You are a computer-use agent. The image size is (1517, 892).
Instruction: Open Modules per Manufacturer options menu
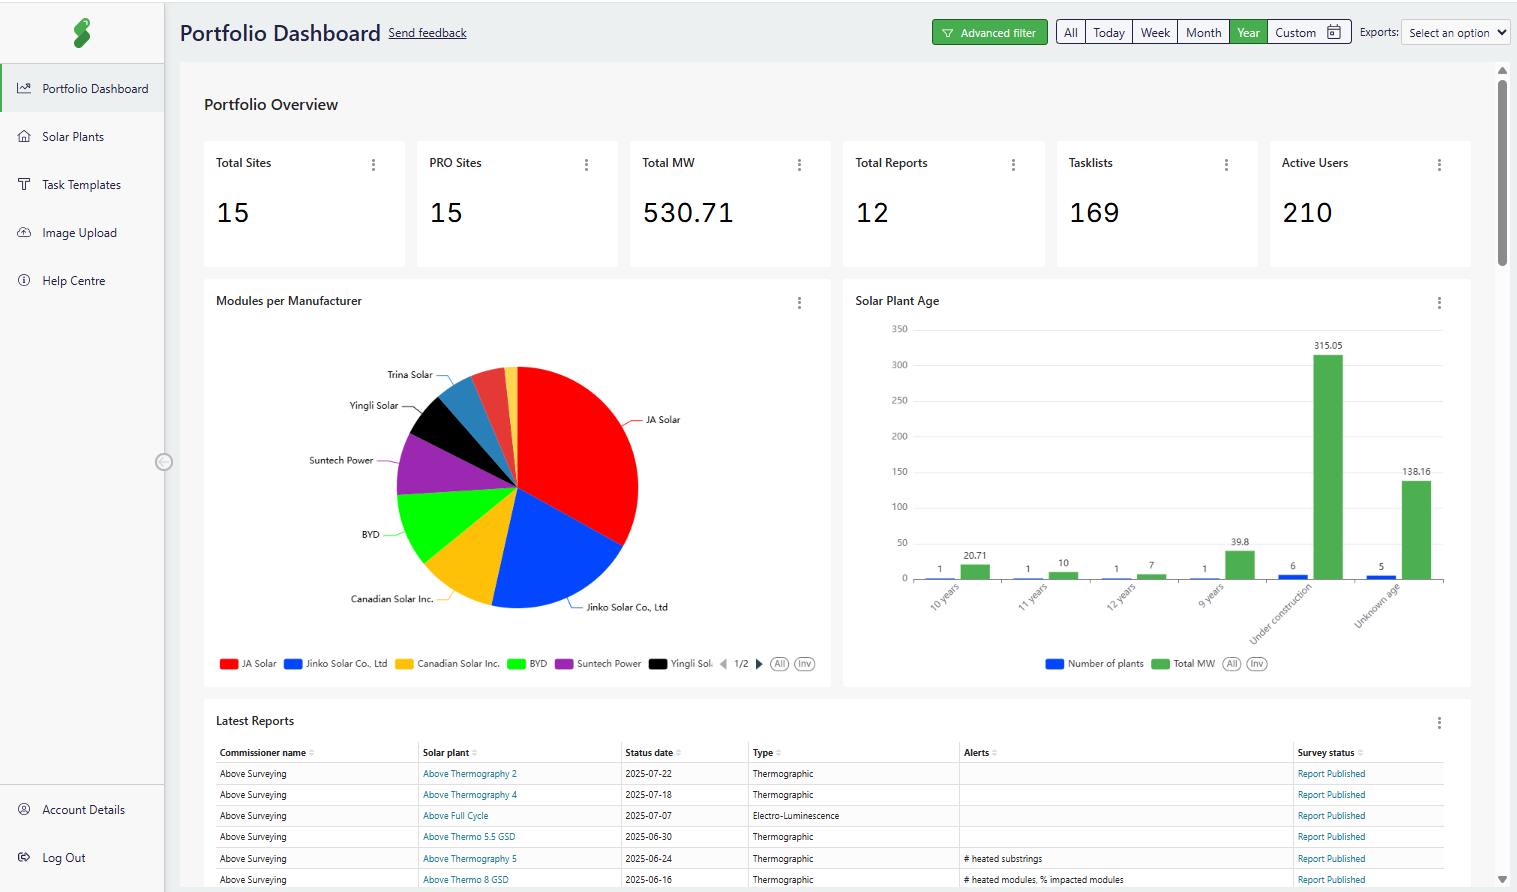[x=799, y=303]
